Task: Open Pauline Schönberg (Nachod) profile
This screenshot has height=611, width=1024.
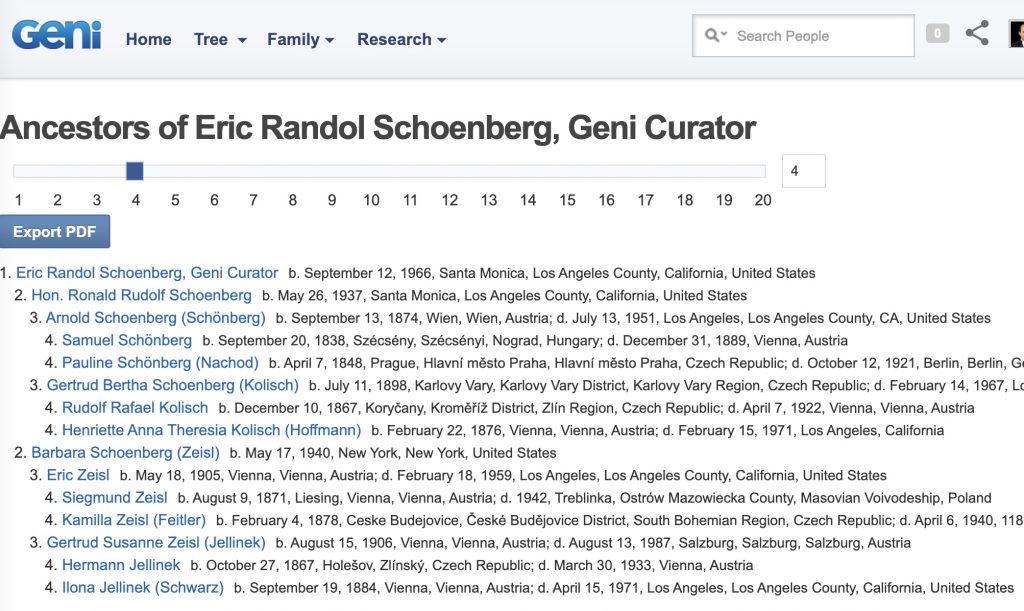Action: pyautogui.click(x=160, y=363)
